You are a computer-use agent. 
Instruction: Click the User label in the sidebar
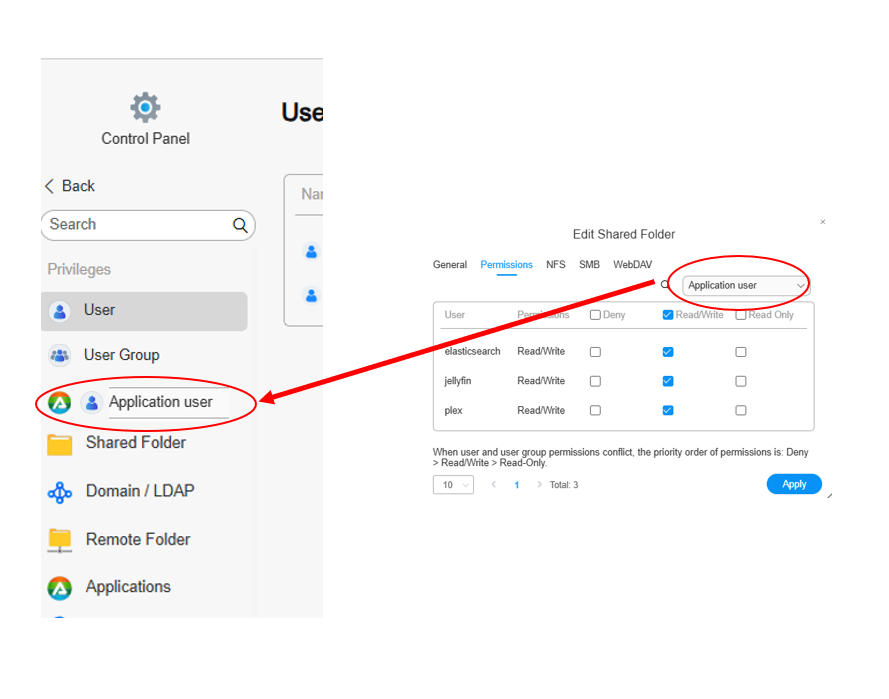pyautogui.click(x=99, y=310)
